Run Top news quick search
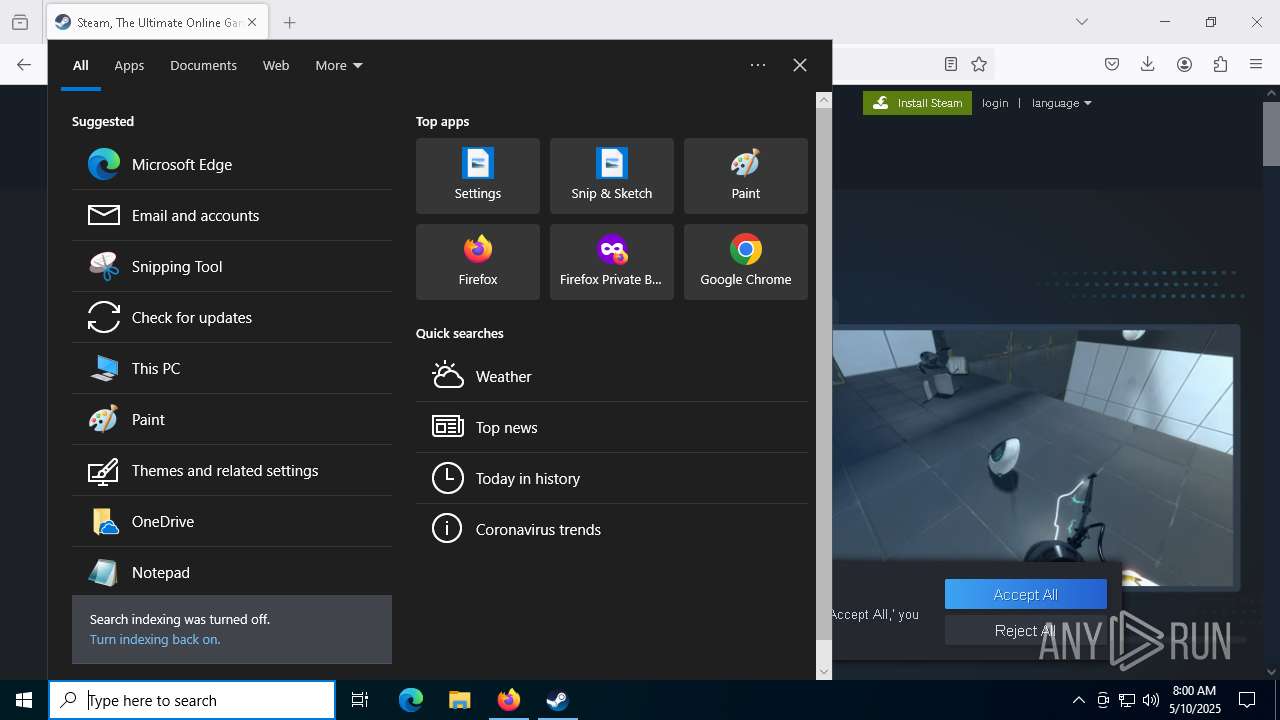 [x=612, y=427]
